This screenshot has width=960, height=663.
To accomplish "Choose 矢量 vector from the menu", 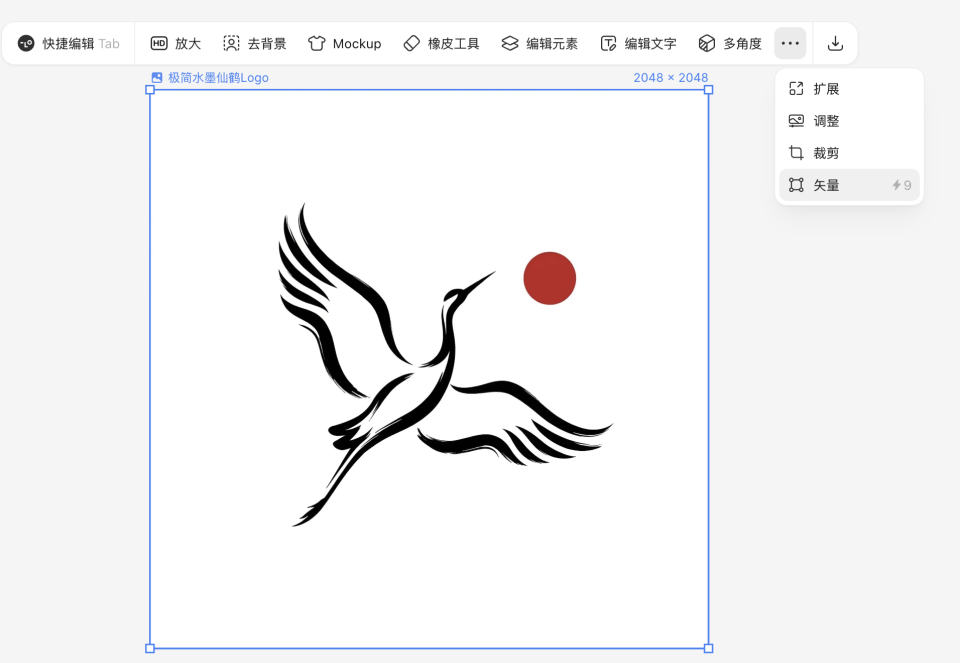I will [x=849, y=185].
